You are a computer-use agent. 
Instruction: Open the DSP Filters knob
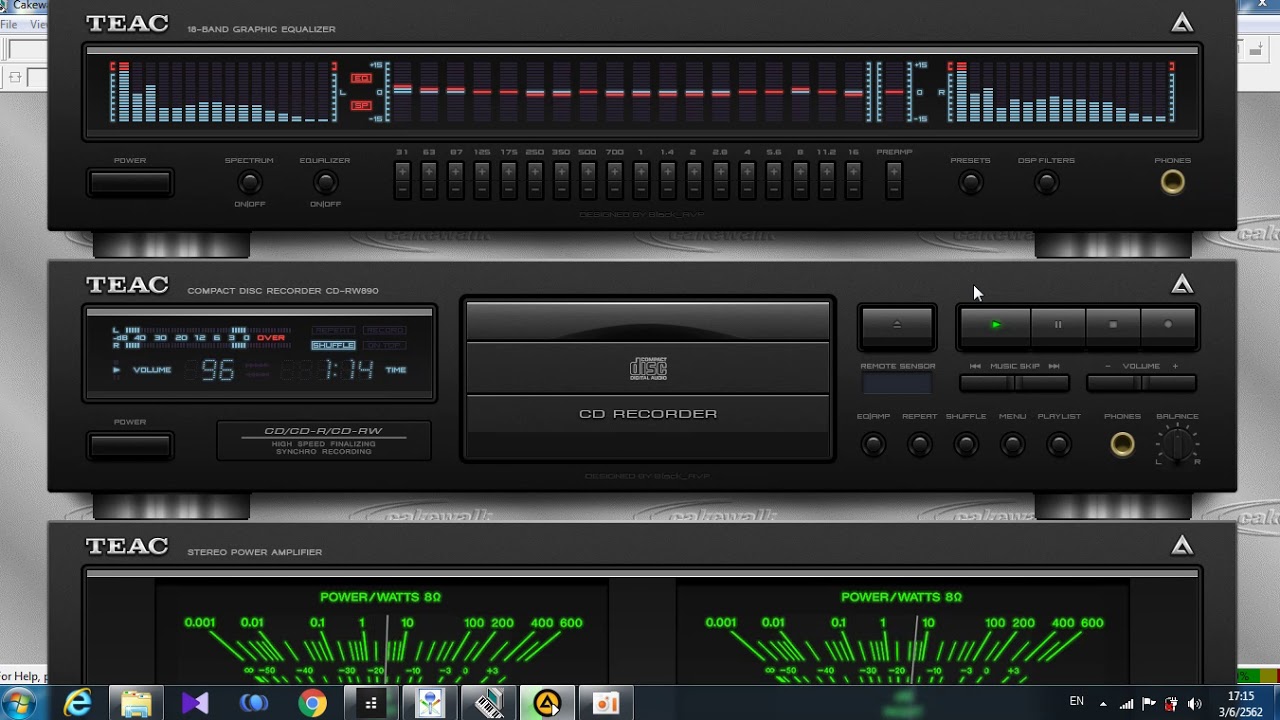1046,182
